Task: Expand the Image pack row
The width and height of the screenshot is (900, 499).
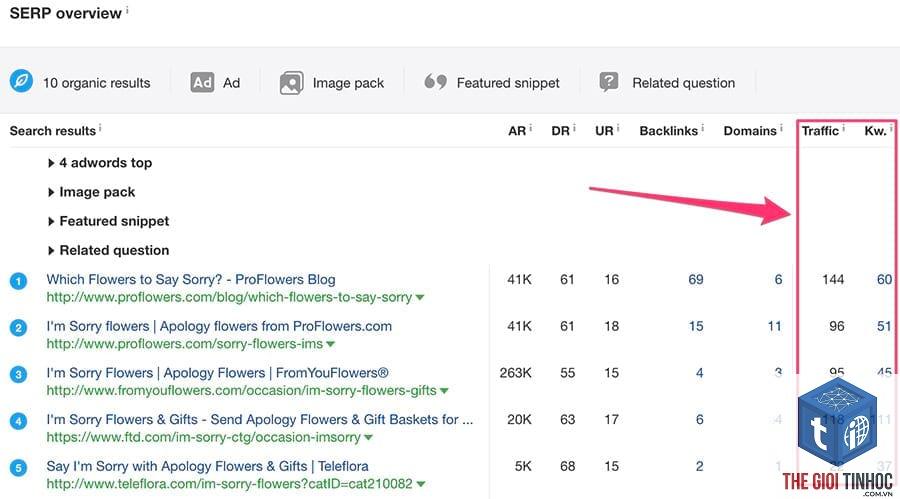Action: (92, 192)
